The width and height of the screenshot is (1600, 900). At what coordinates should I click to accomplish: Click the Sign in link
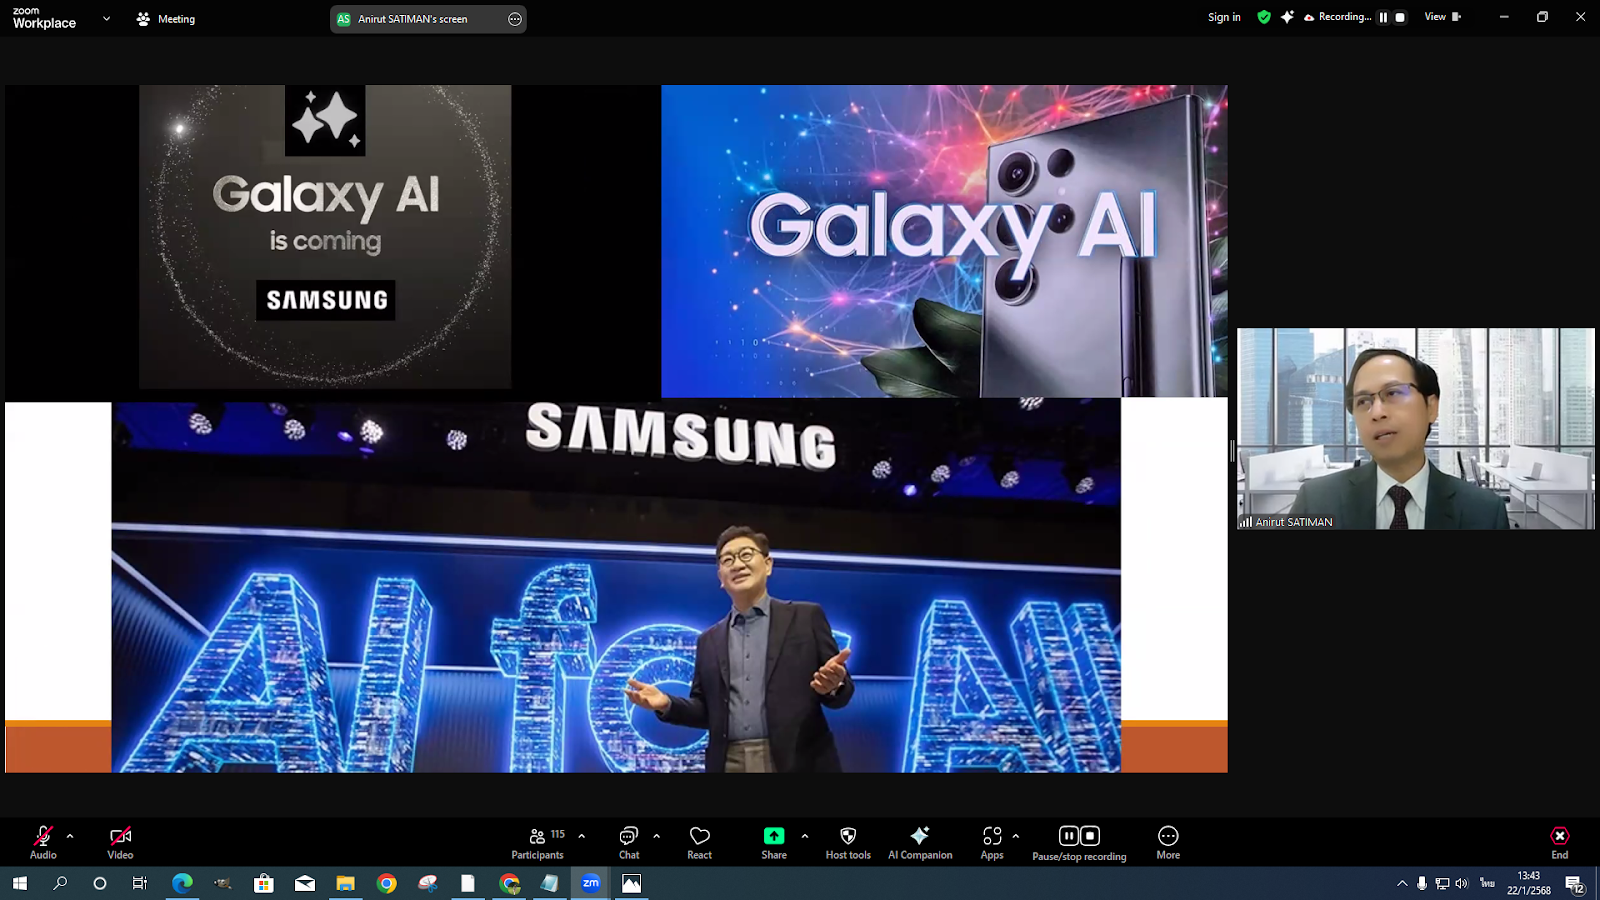coord(1224,17)
